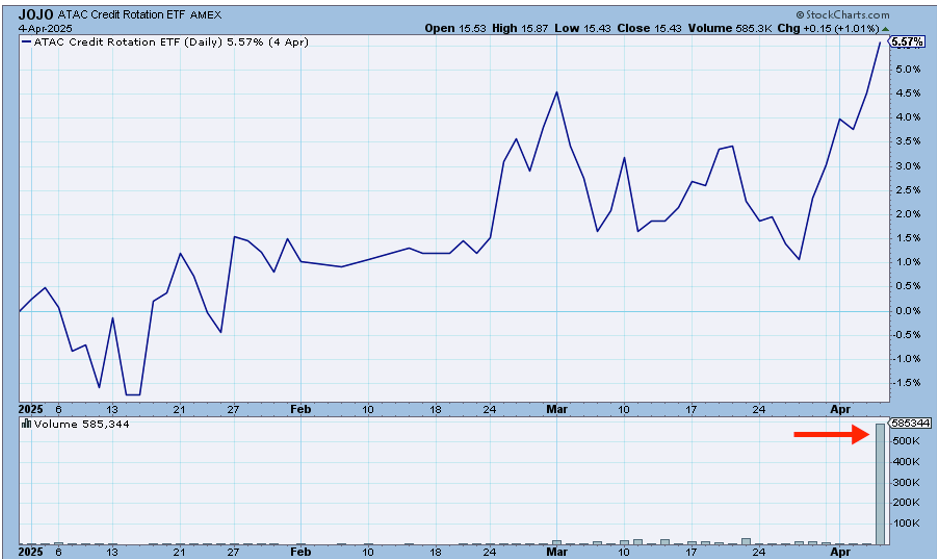Click the 1.0% y-axis label
The image size is (940, 559).
click(x=909, y=262)
